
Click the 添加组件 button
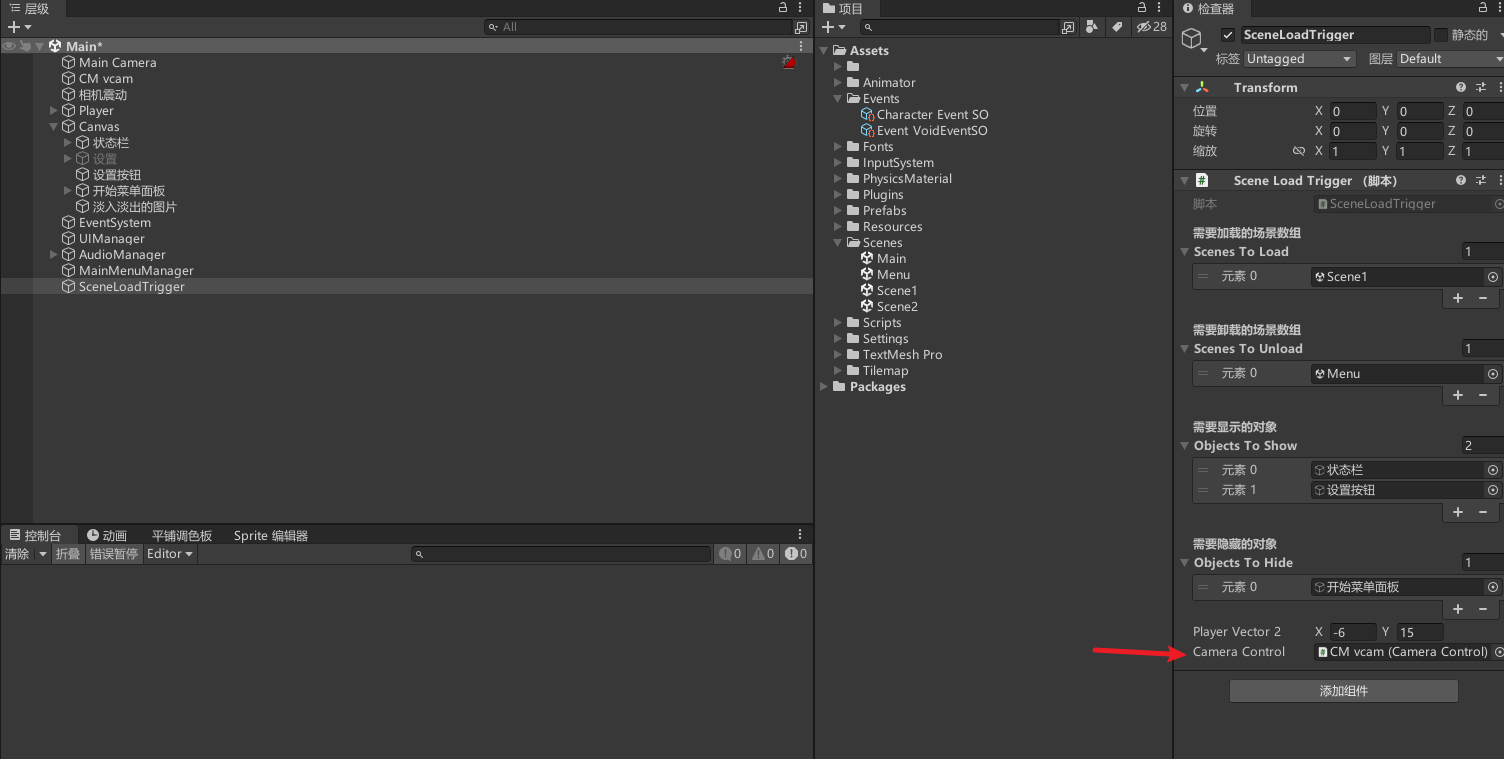point(1343,690)
